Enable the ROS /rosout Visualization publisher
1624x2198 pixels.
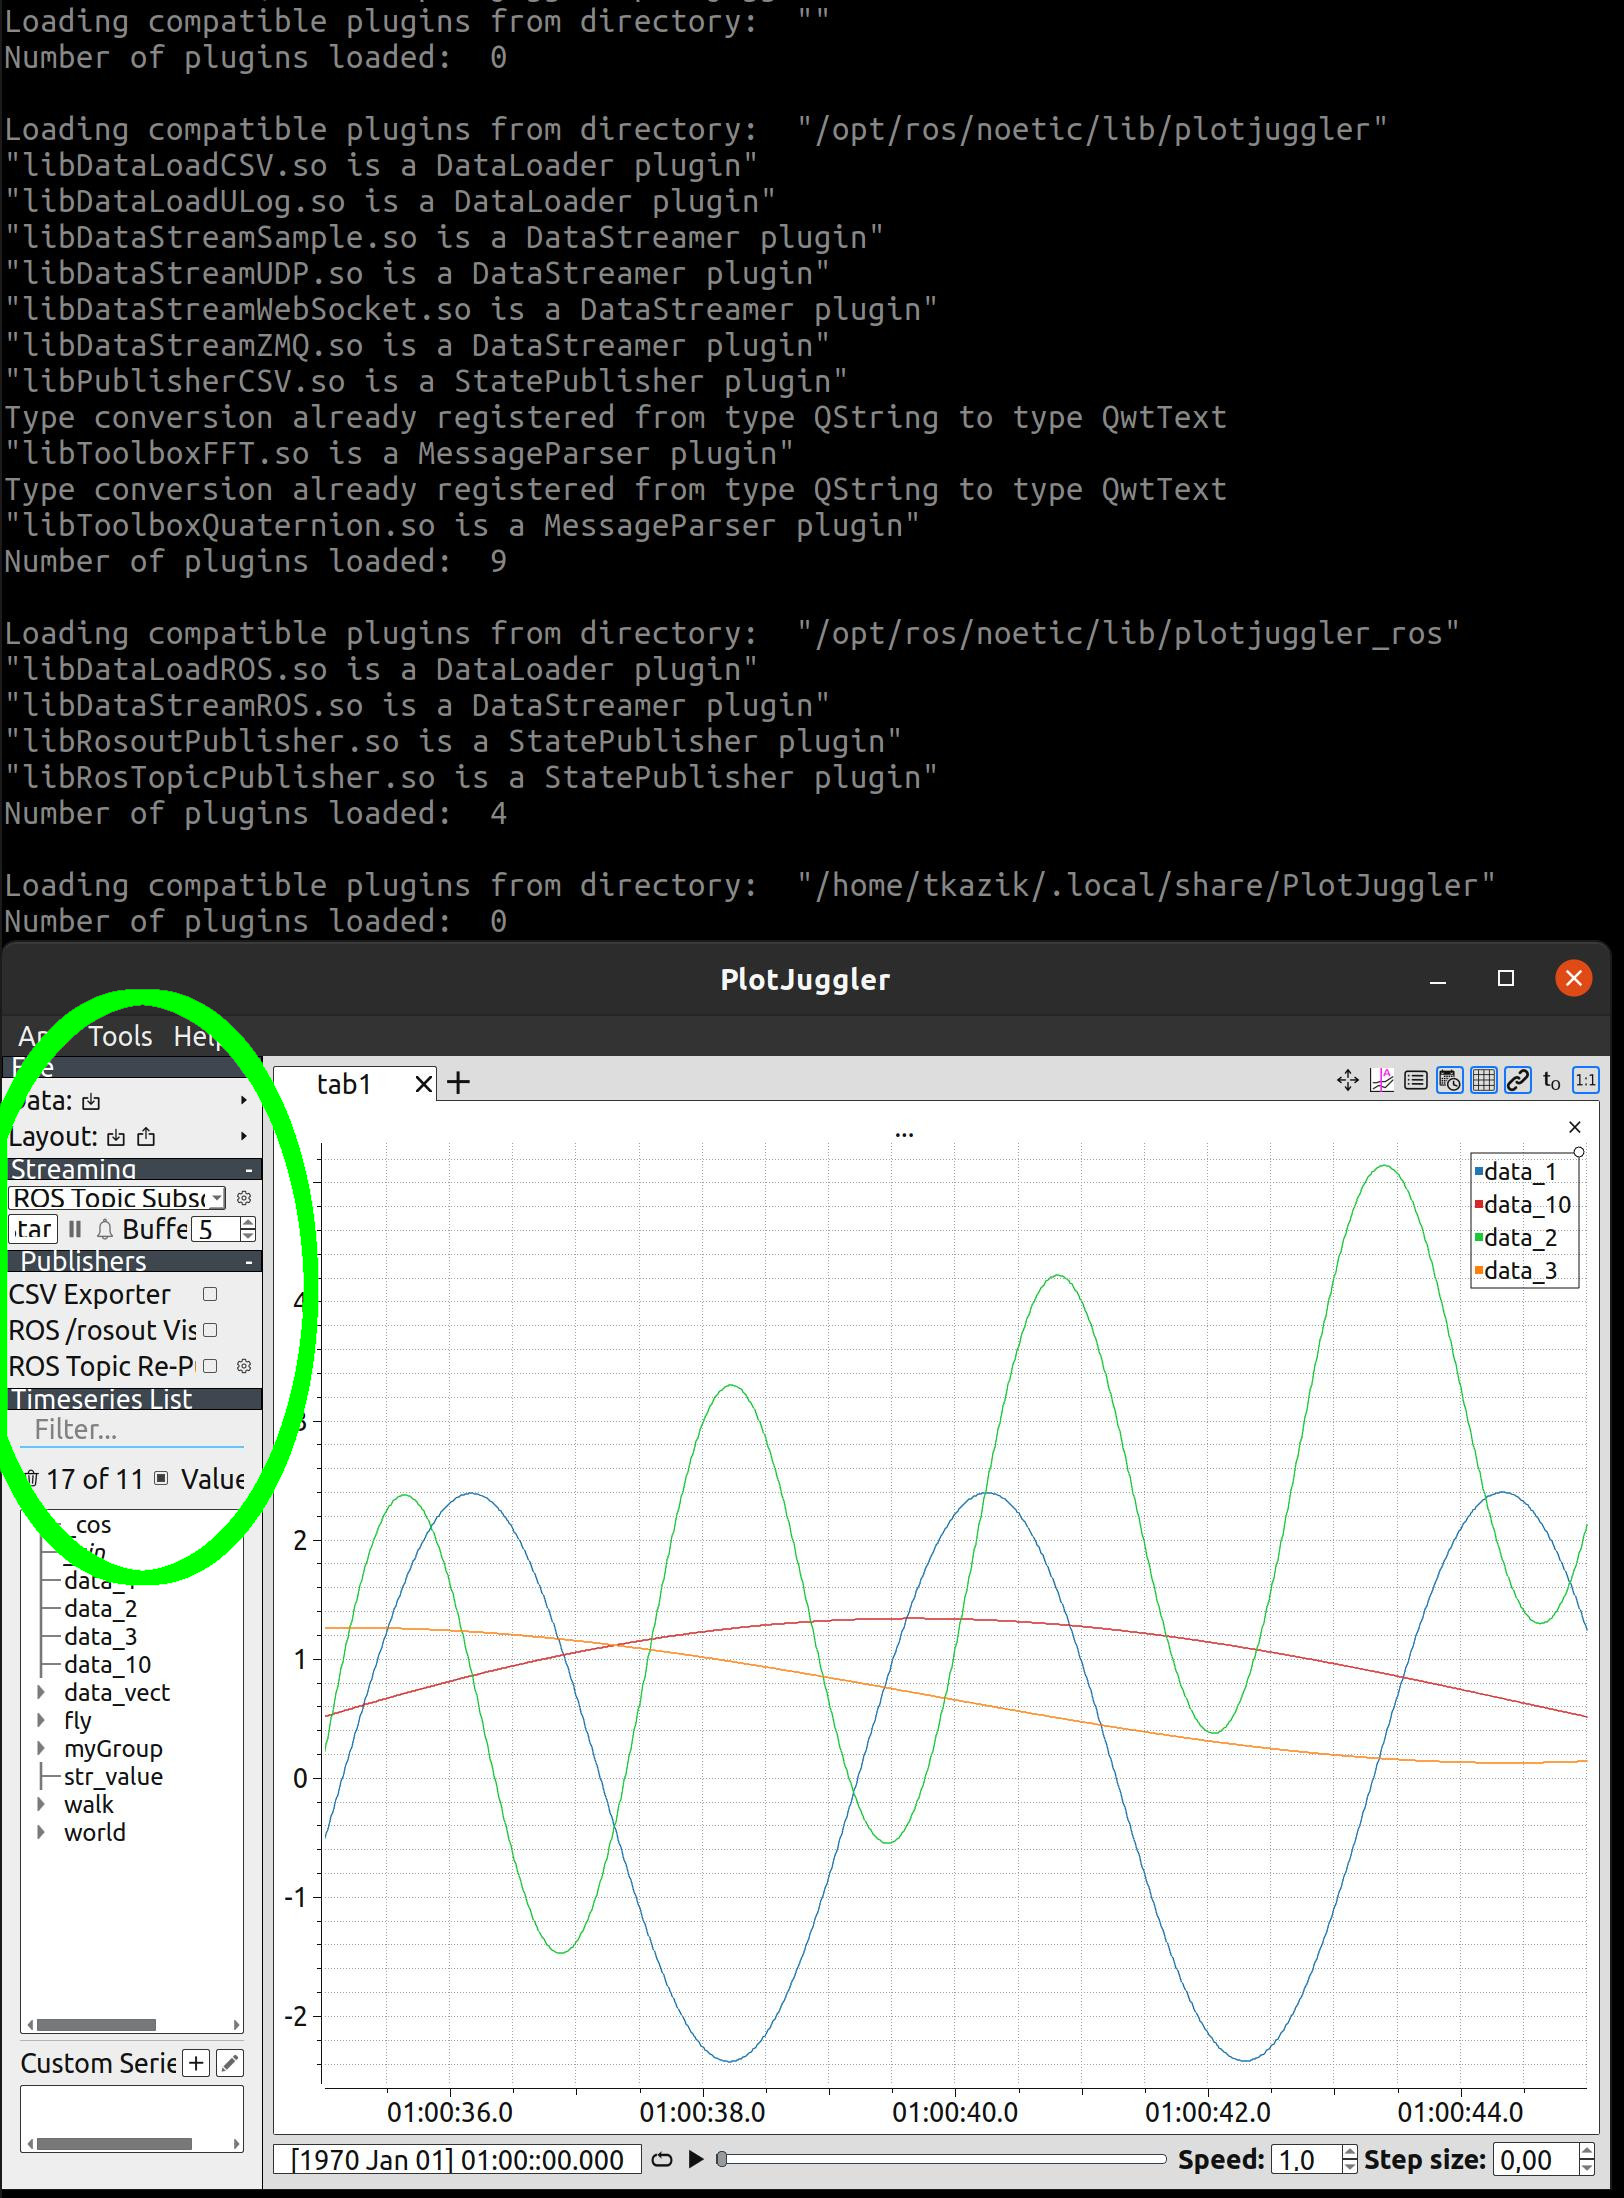(210, 1330)
